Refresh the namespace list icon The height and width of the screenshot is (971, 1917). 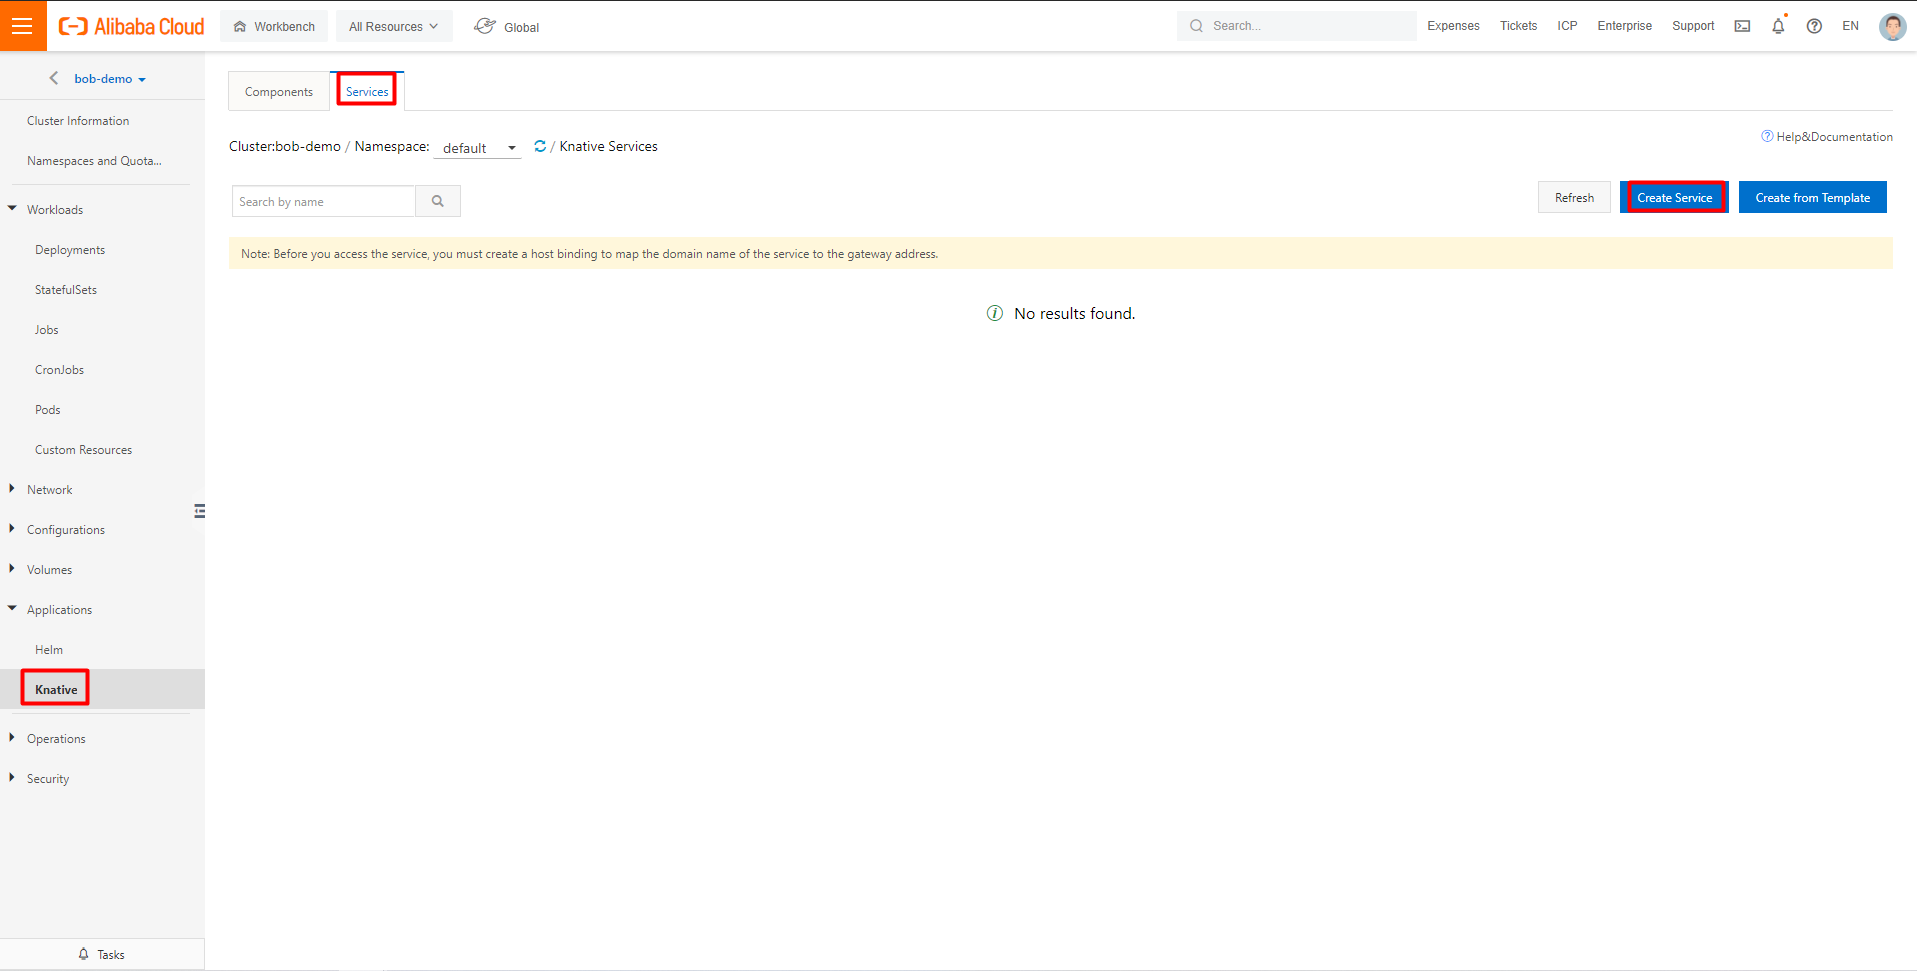[x=540, y=146]
